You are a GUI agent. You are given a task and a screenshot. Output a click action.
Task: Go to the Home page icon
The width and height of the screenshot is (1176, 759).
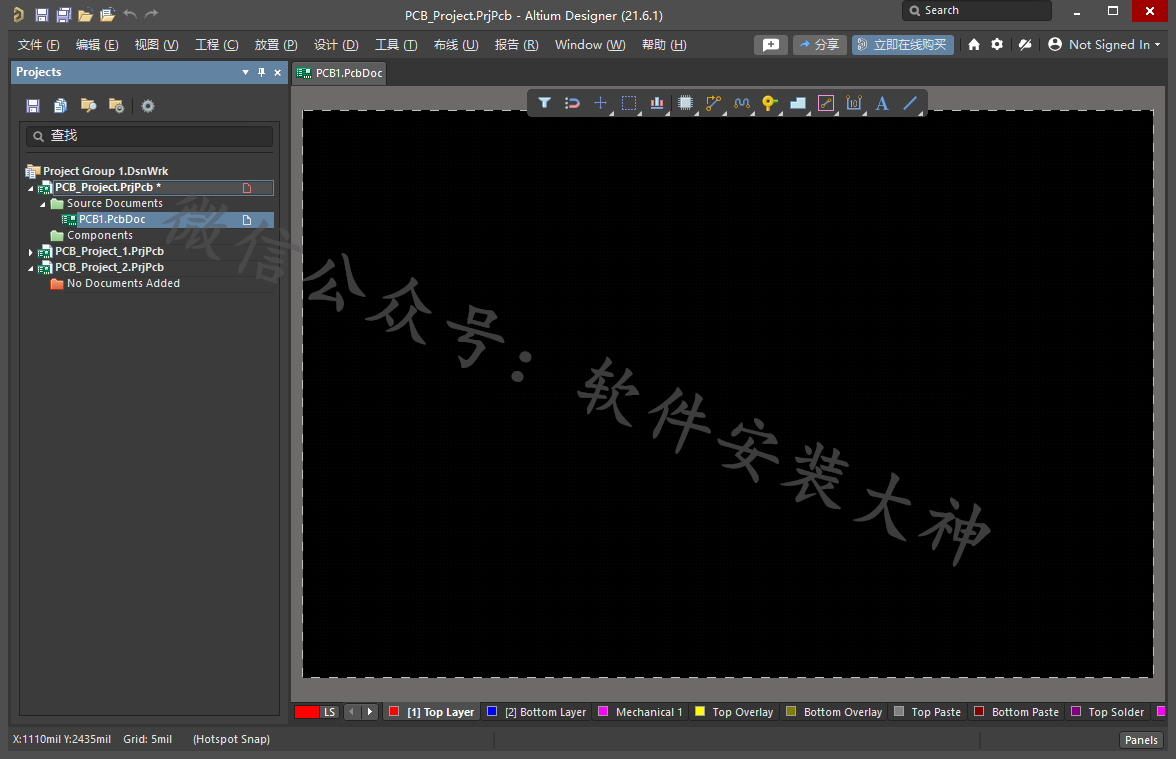[x=974, y=45]
